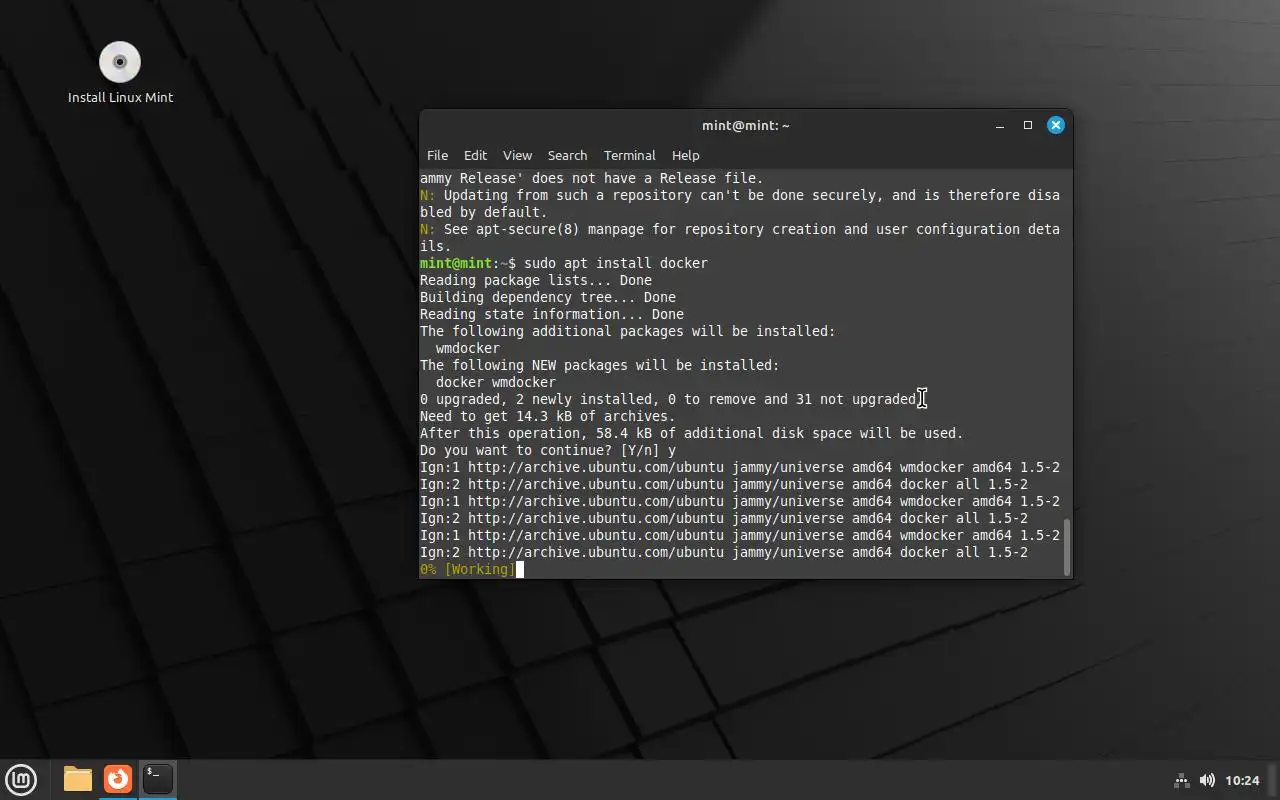Click the 'sudo apt install docker' command text

(616, 263)
